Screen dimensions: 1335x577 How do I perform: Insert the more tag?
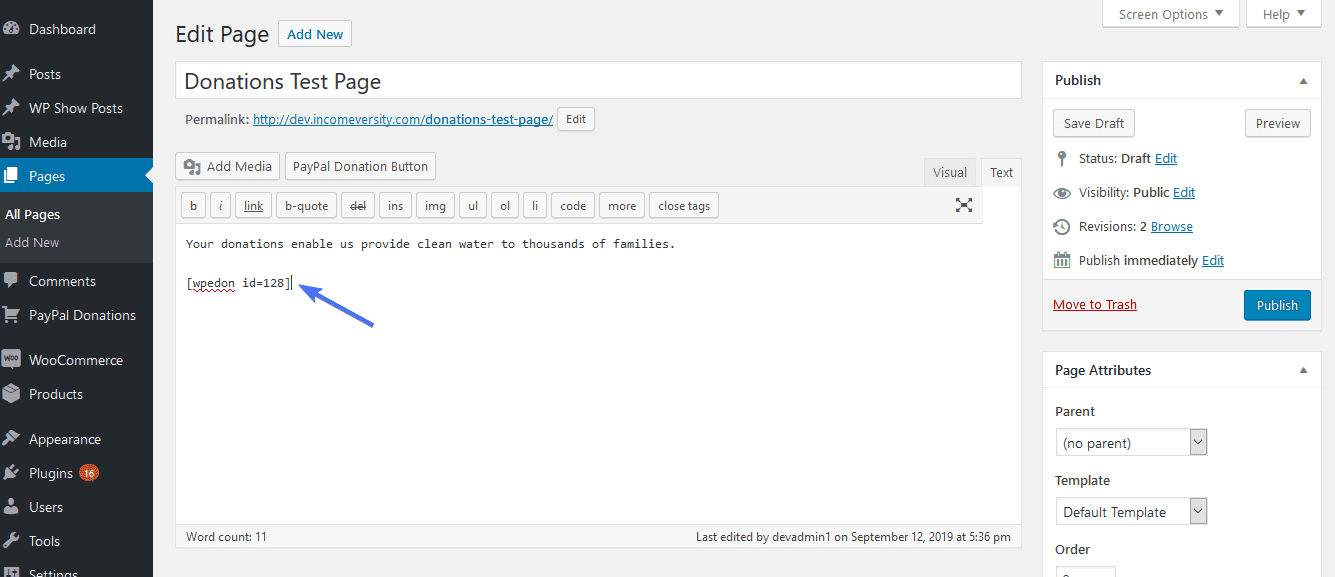[622, 206]
